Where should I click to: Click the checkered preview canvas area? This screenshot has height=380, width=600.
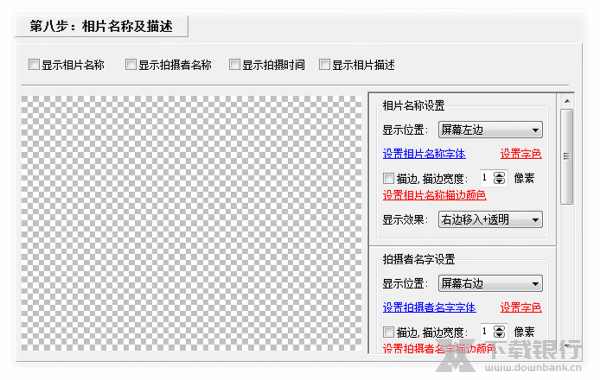tap(191, 223)
